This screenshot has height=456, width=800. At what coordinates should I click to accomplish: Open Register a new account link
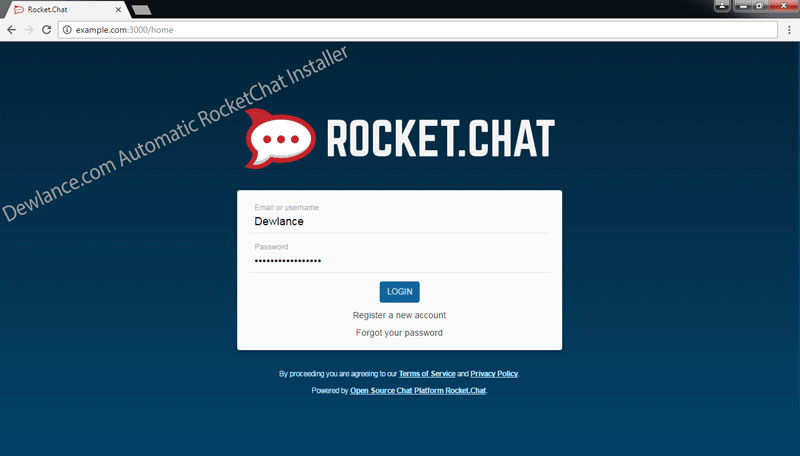pos(399,315)
